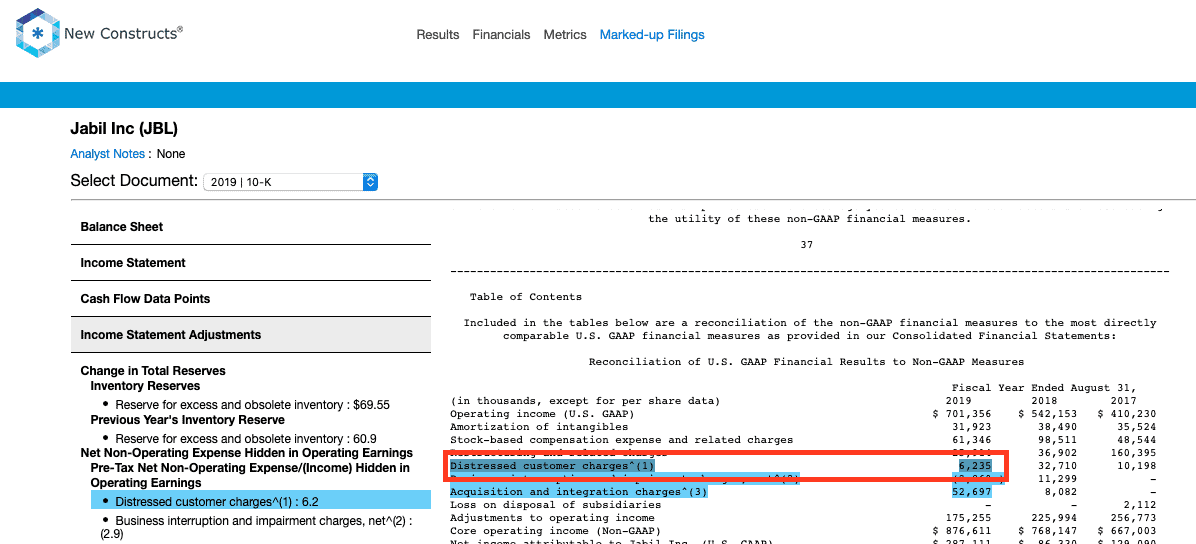Screen dimensions: 1196x544
Task: Click the Inventory Reserves subheading
Action: tap(145, 386)
